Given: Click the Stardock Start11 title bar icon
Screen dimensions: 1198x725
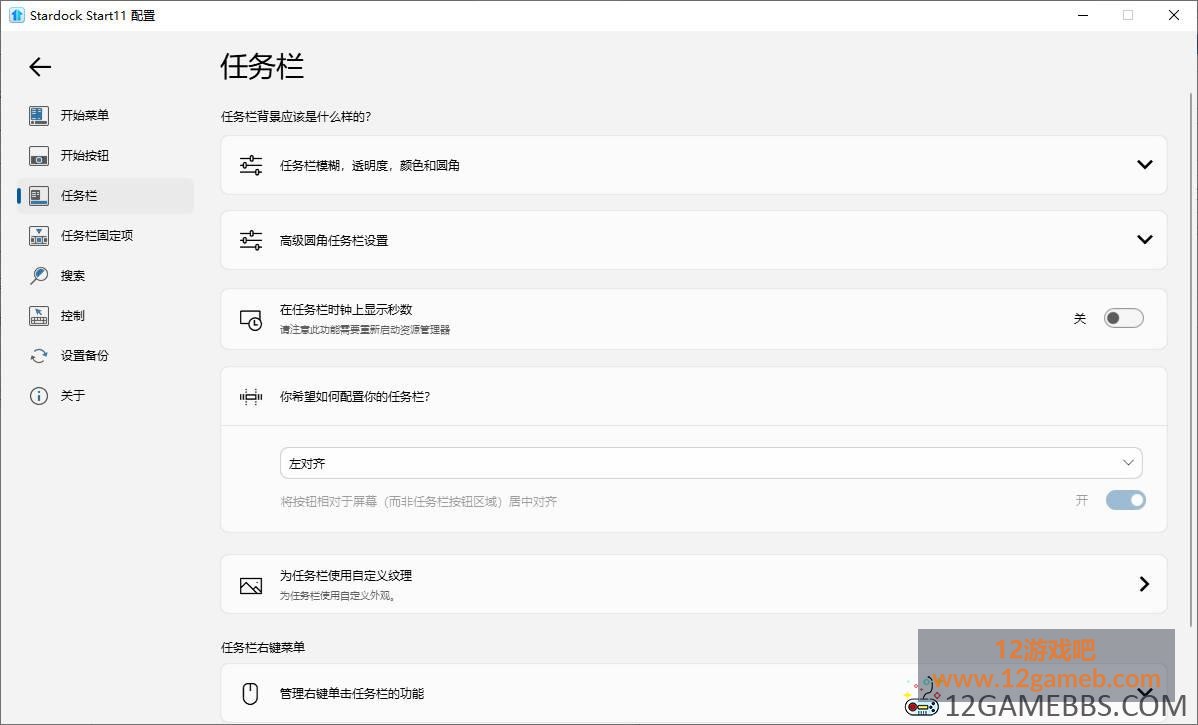Looking at the screenshot, I should [x=17, y=15].
